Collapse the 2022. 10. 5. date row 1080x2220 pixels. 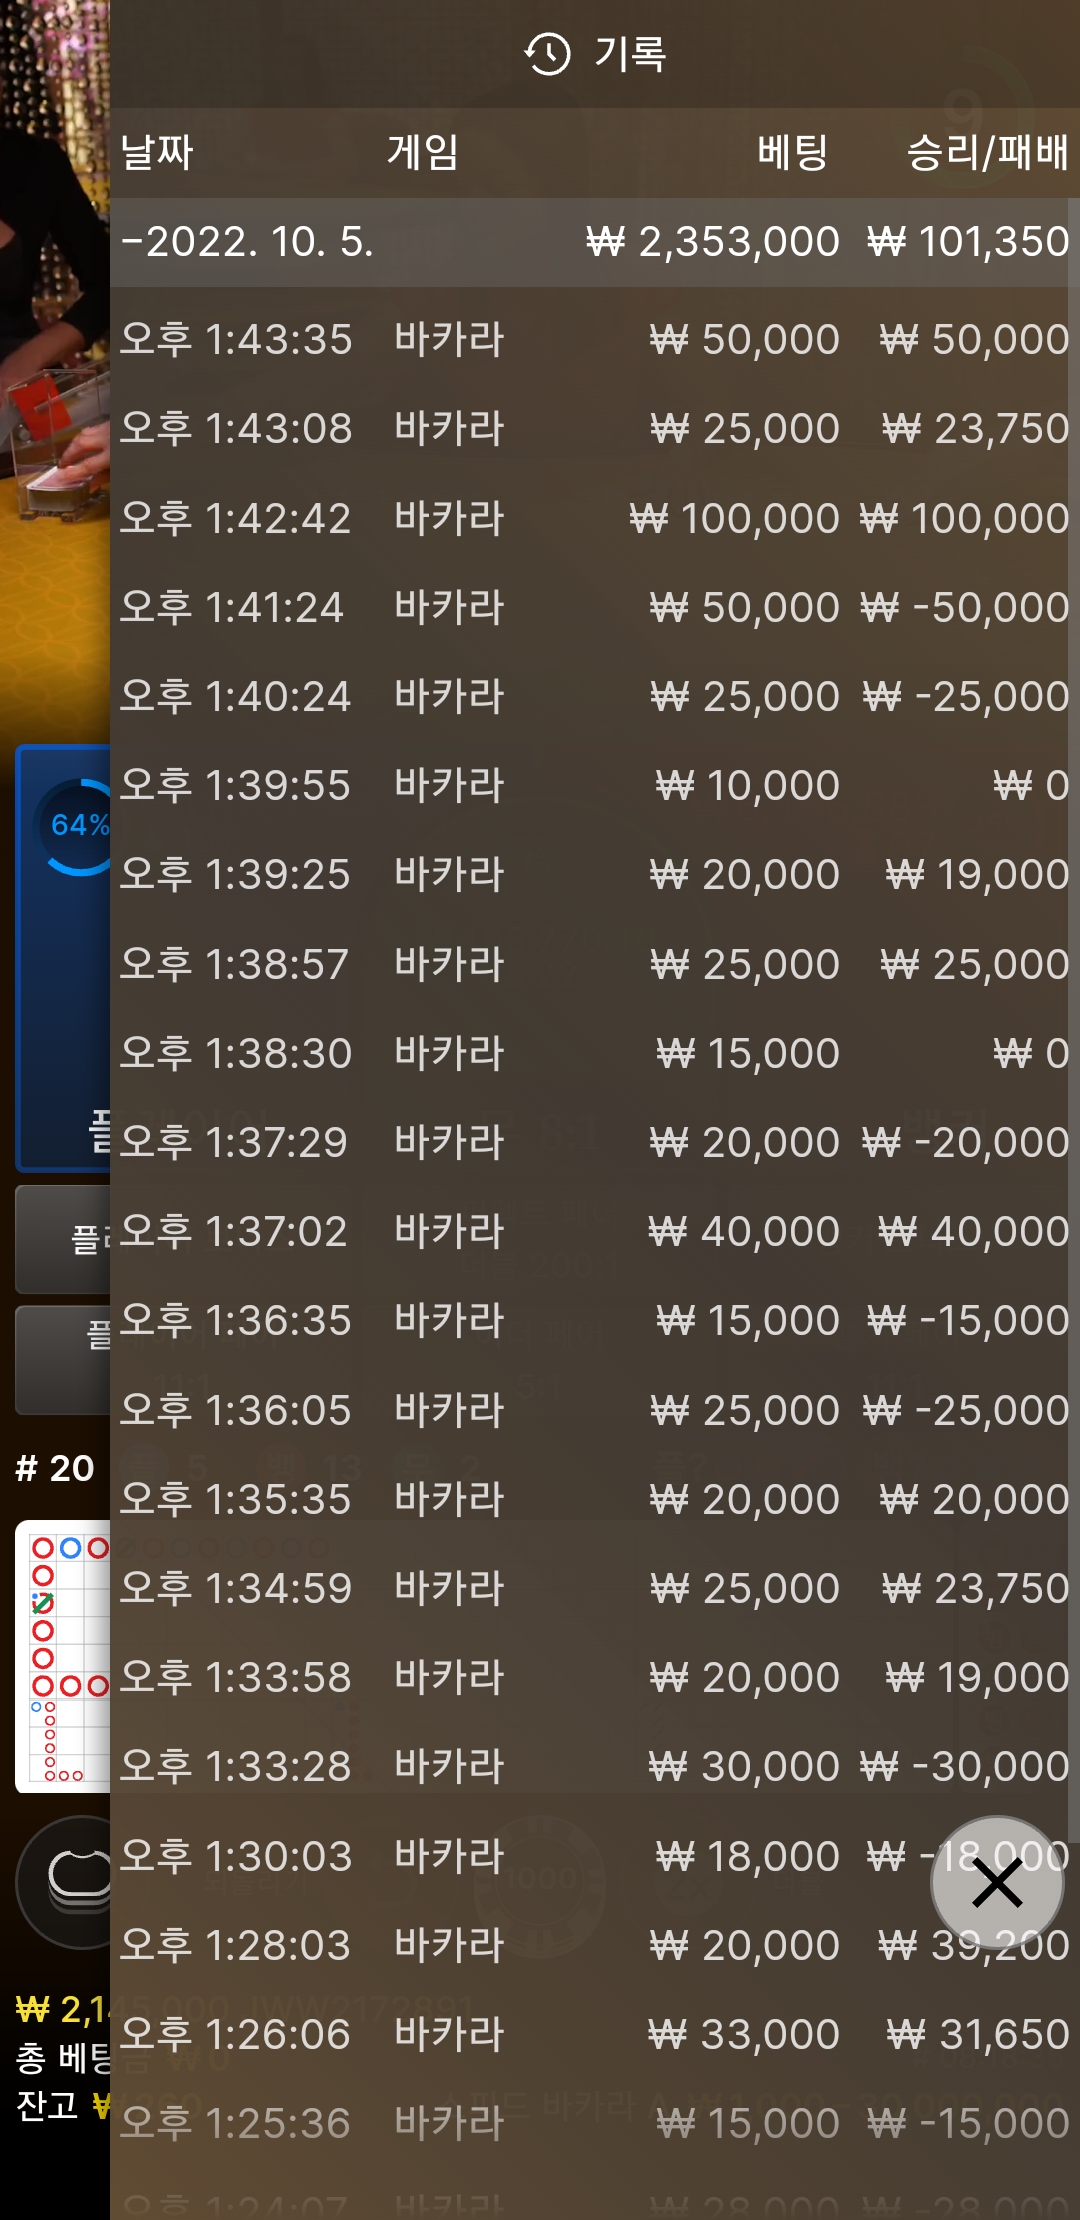click(x=595, y=242)
